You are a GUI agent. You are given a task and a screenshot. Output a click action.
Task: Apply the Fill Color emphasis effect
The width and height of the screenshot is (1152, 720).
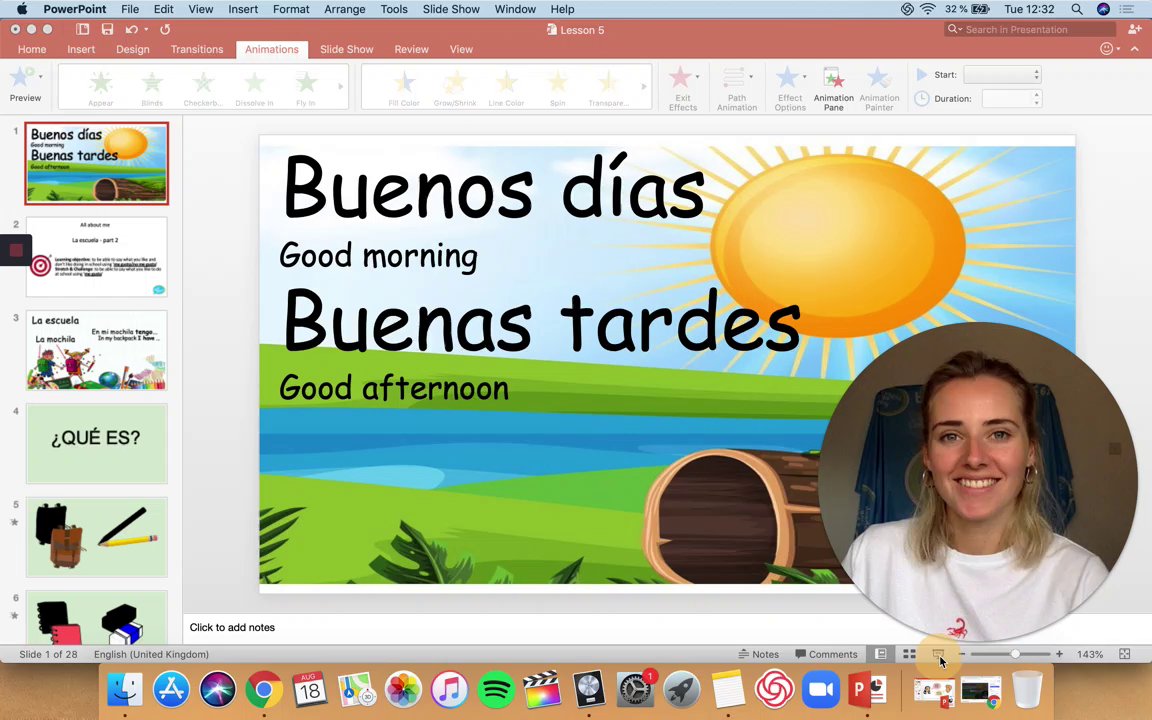tap(404, 87)
